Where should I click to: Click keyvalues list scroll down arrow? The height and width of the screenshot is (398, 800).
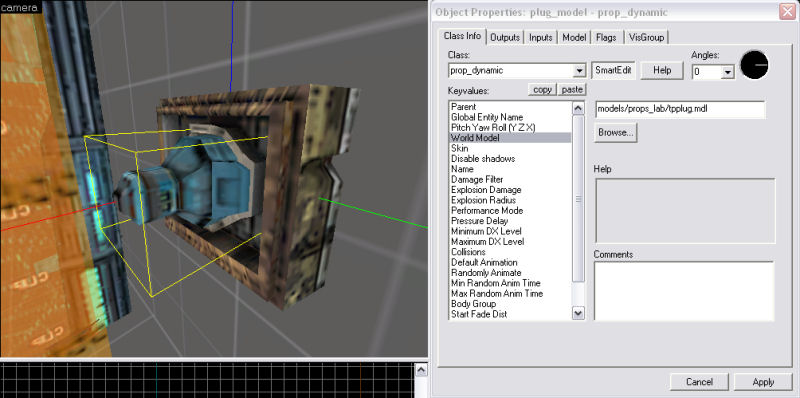pos(578,313)
